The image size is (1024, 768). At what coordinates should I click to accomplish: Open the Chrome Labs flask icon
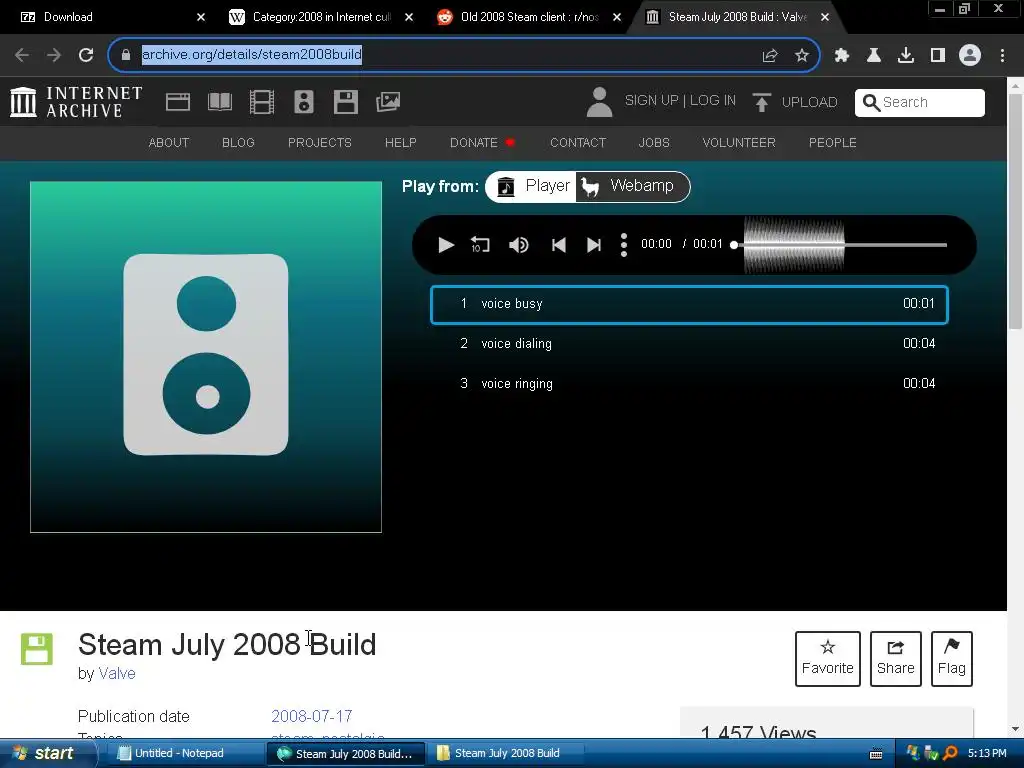click(874, 56)
